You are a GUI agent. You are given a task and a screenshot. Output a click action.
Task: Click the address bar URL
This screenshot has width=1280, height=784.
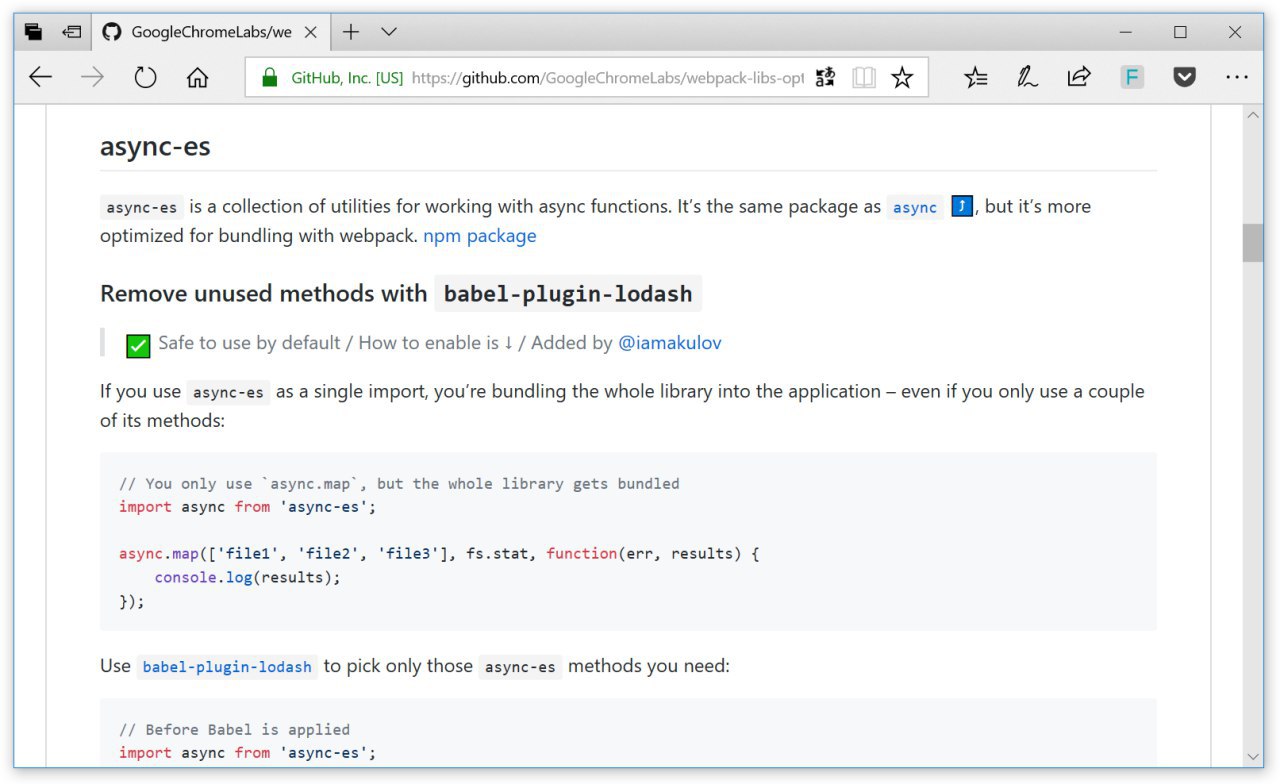608,77
